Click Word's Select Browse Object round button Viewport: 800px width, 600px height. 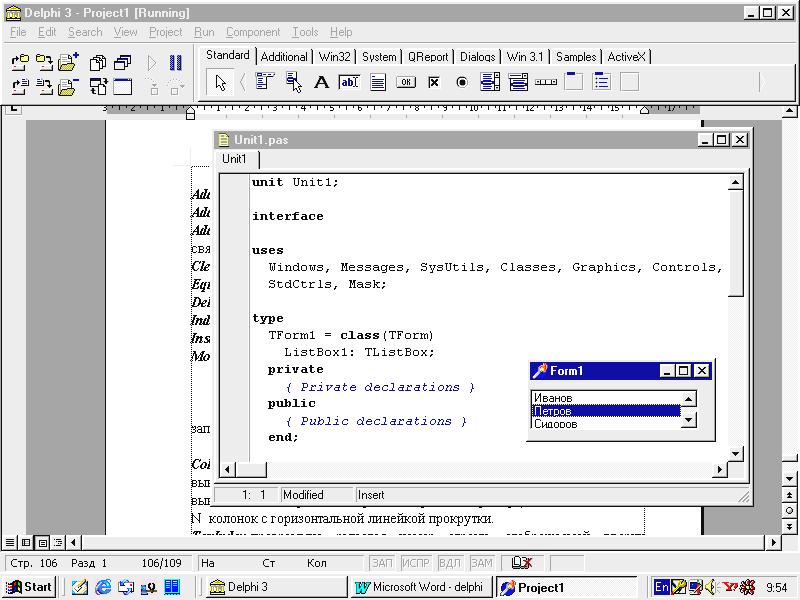[x=789, y=511]
